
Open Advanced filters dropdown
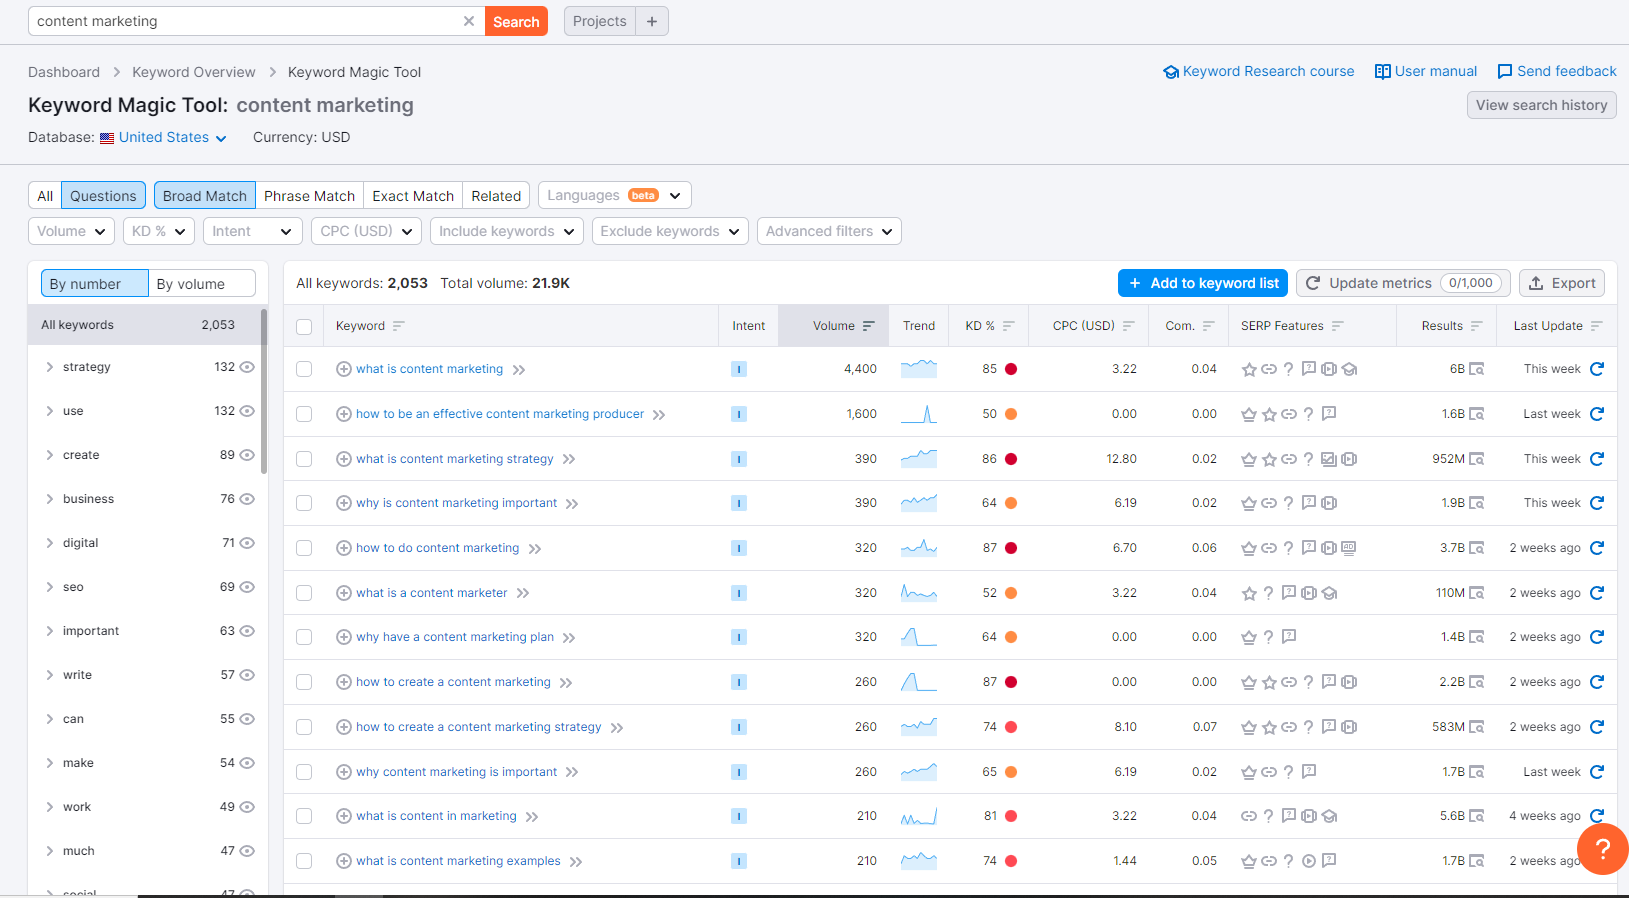[x=829, y=231]
